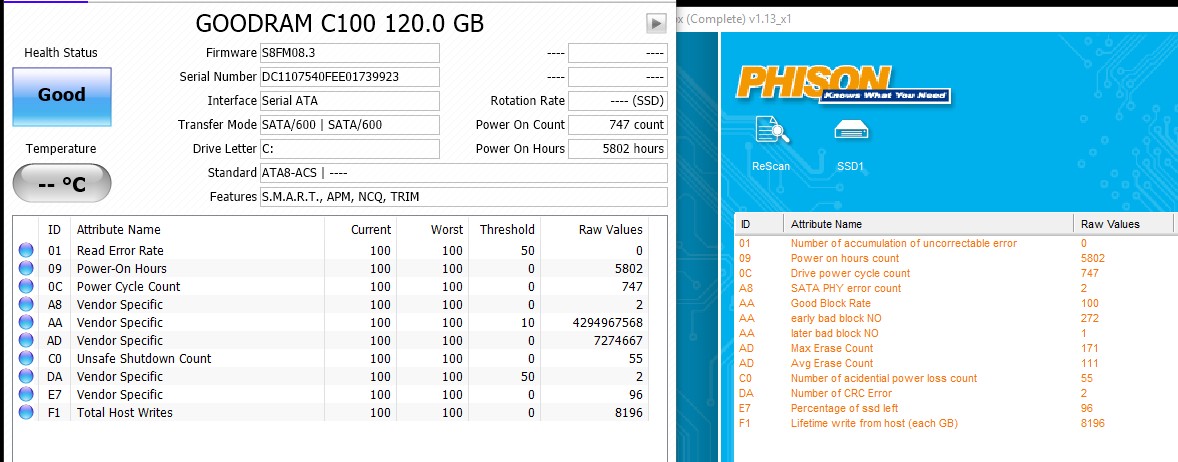The width and height of the screenshot is (1178, 462).
Task: Click the status orb for Power Cycle Count
Action: click(26, 286)
